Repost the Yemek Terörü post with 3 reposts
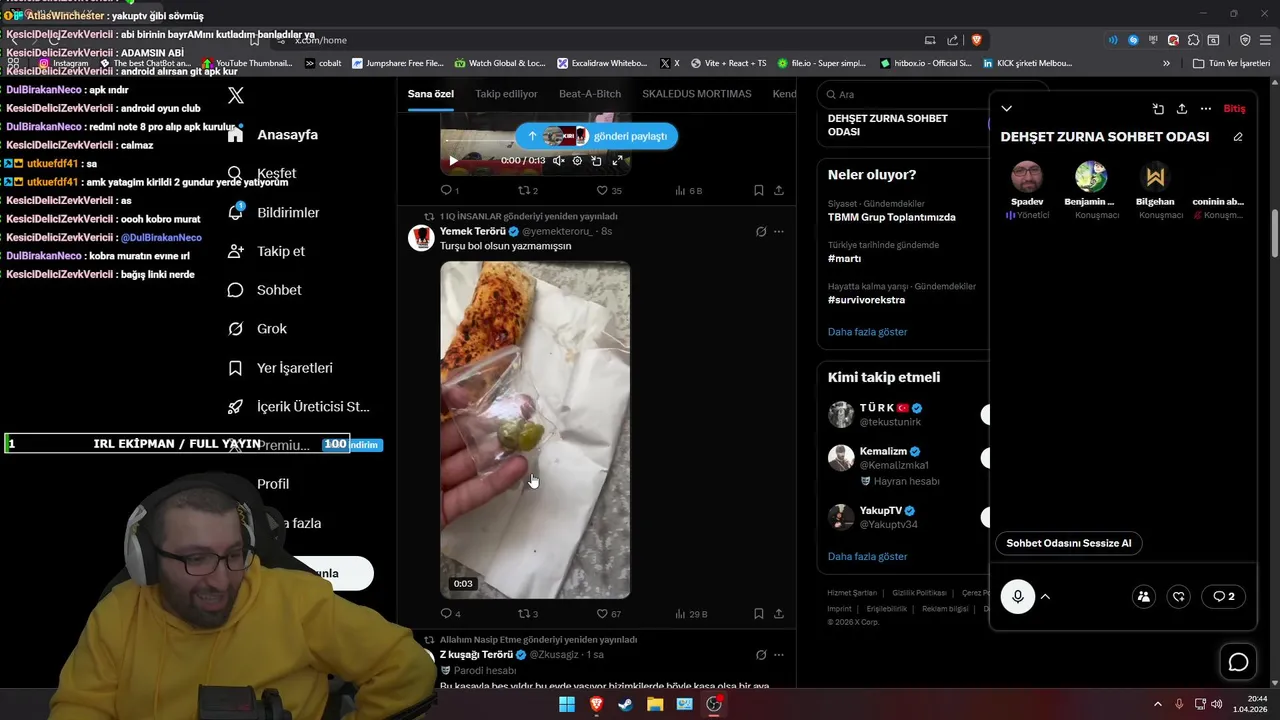Viewport: 1280px width, 720px height. point(527,614)
